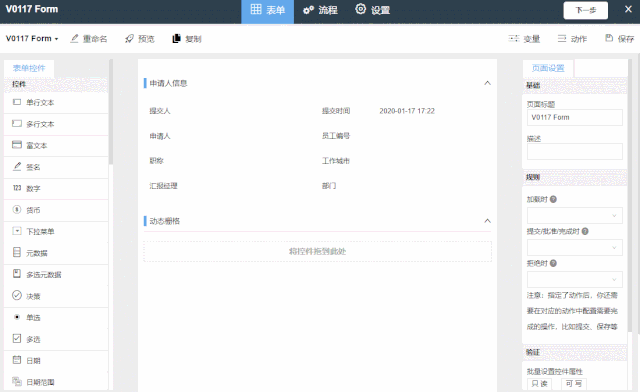The width and height of the screenshot is (640, 392).
Task: Select the 多选 checkbox control icon
Action: point(17,338)
